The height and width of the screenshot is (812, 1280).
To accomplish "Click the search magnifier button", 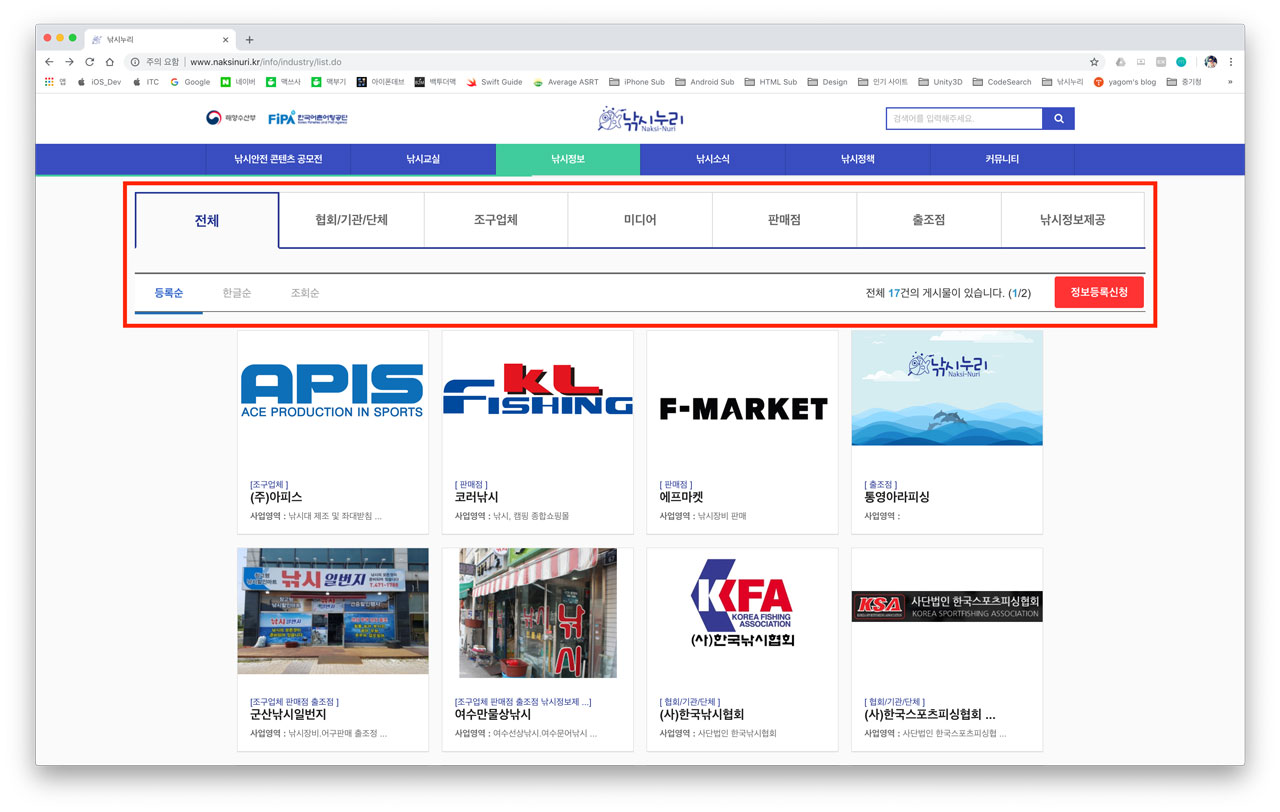I will pyautogui.click(x=1058, y=119).
